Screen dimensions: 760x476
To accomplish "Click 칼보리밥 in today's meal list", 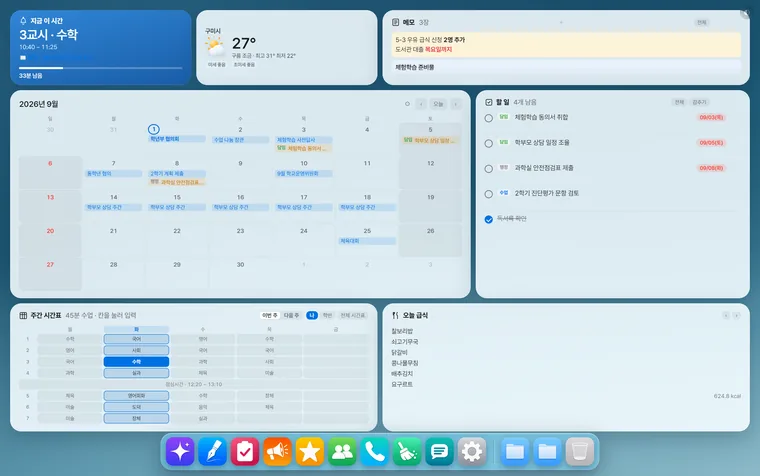I will (x=402, y=331).
